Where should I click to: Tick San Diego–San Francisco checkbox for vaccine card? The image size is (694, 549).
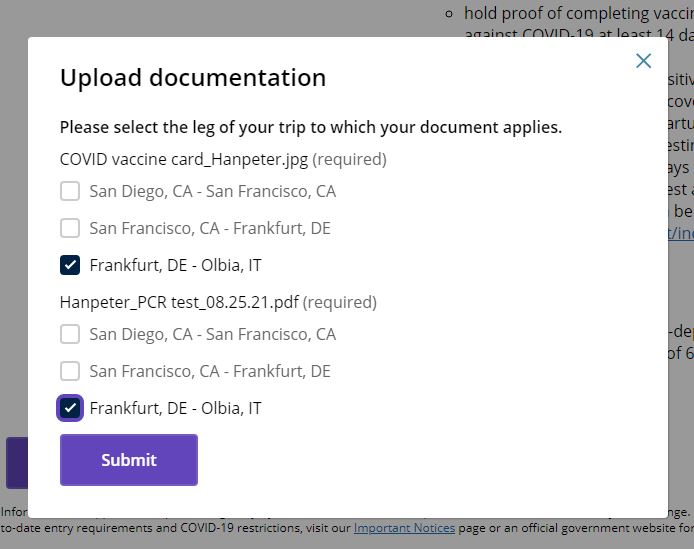pos(70,191)
